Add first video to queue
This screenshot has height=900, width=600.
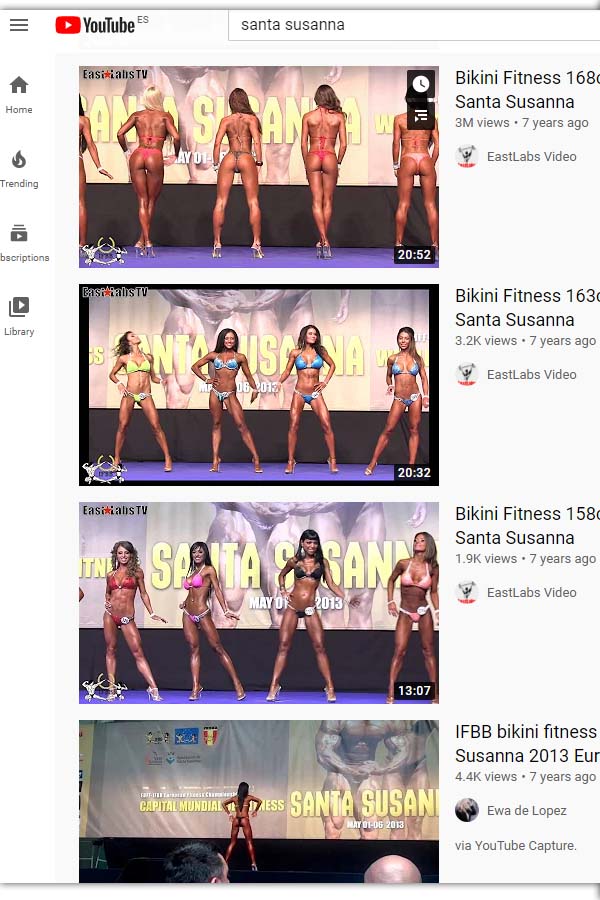pyautogui.click(x=421, y=115)
